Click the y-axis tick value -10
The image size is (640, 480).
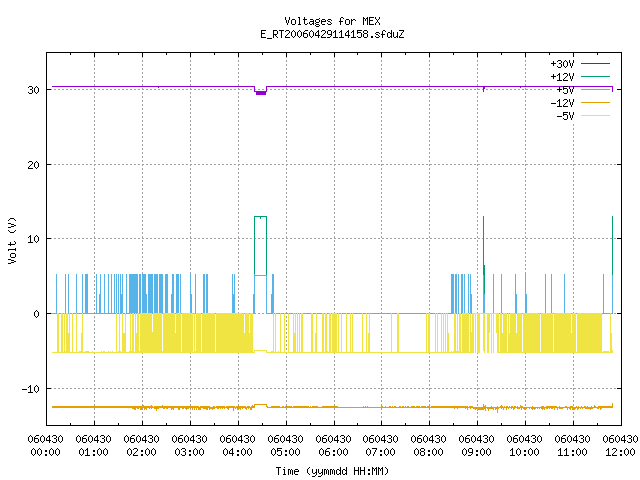[31, 389]
